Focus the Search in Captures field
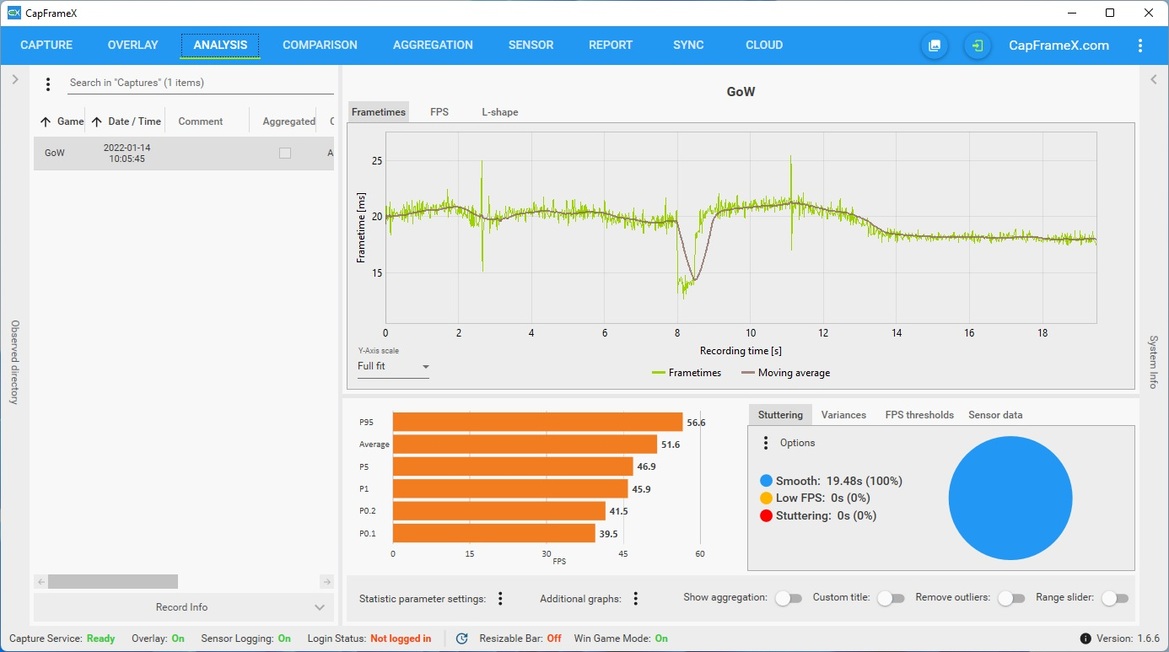Viewport: 1169px width, 652px height. coord(200,83)
